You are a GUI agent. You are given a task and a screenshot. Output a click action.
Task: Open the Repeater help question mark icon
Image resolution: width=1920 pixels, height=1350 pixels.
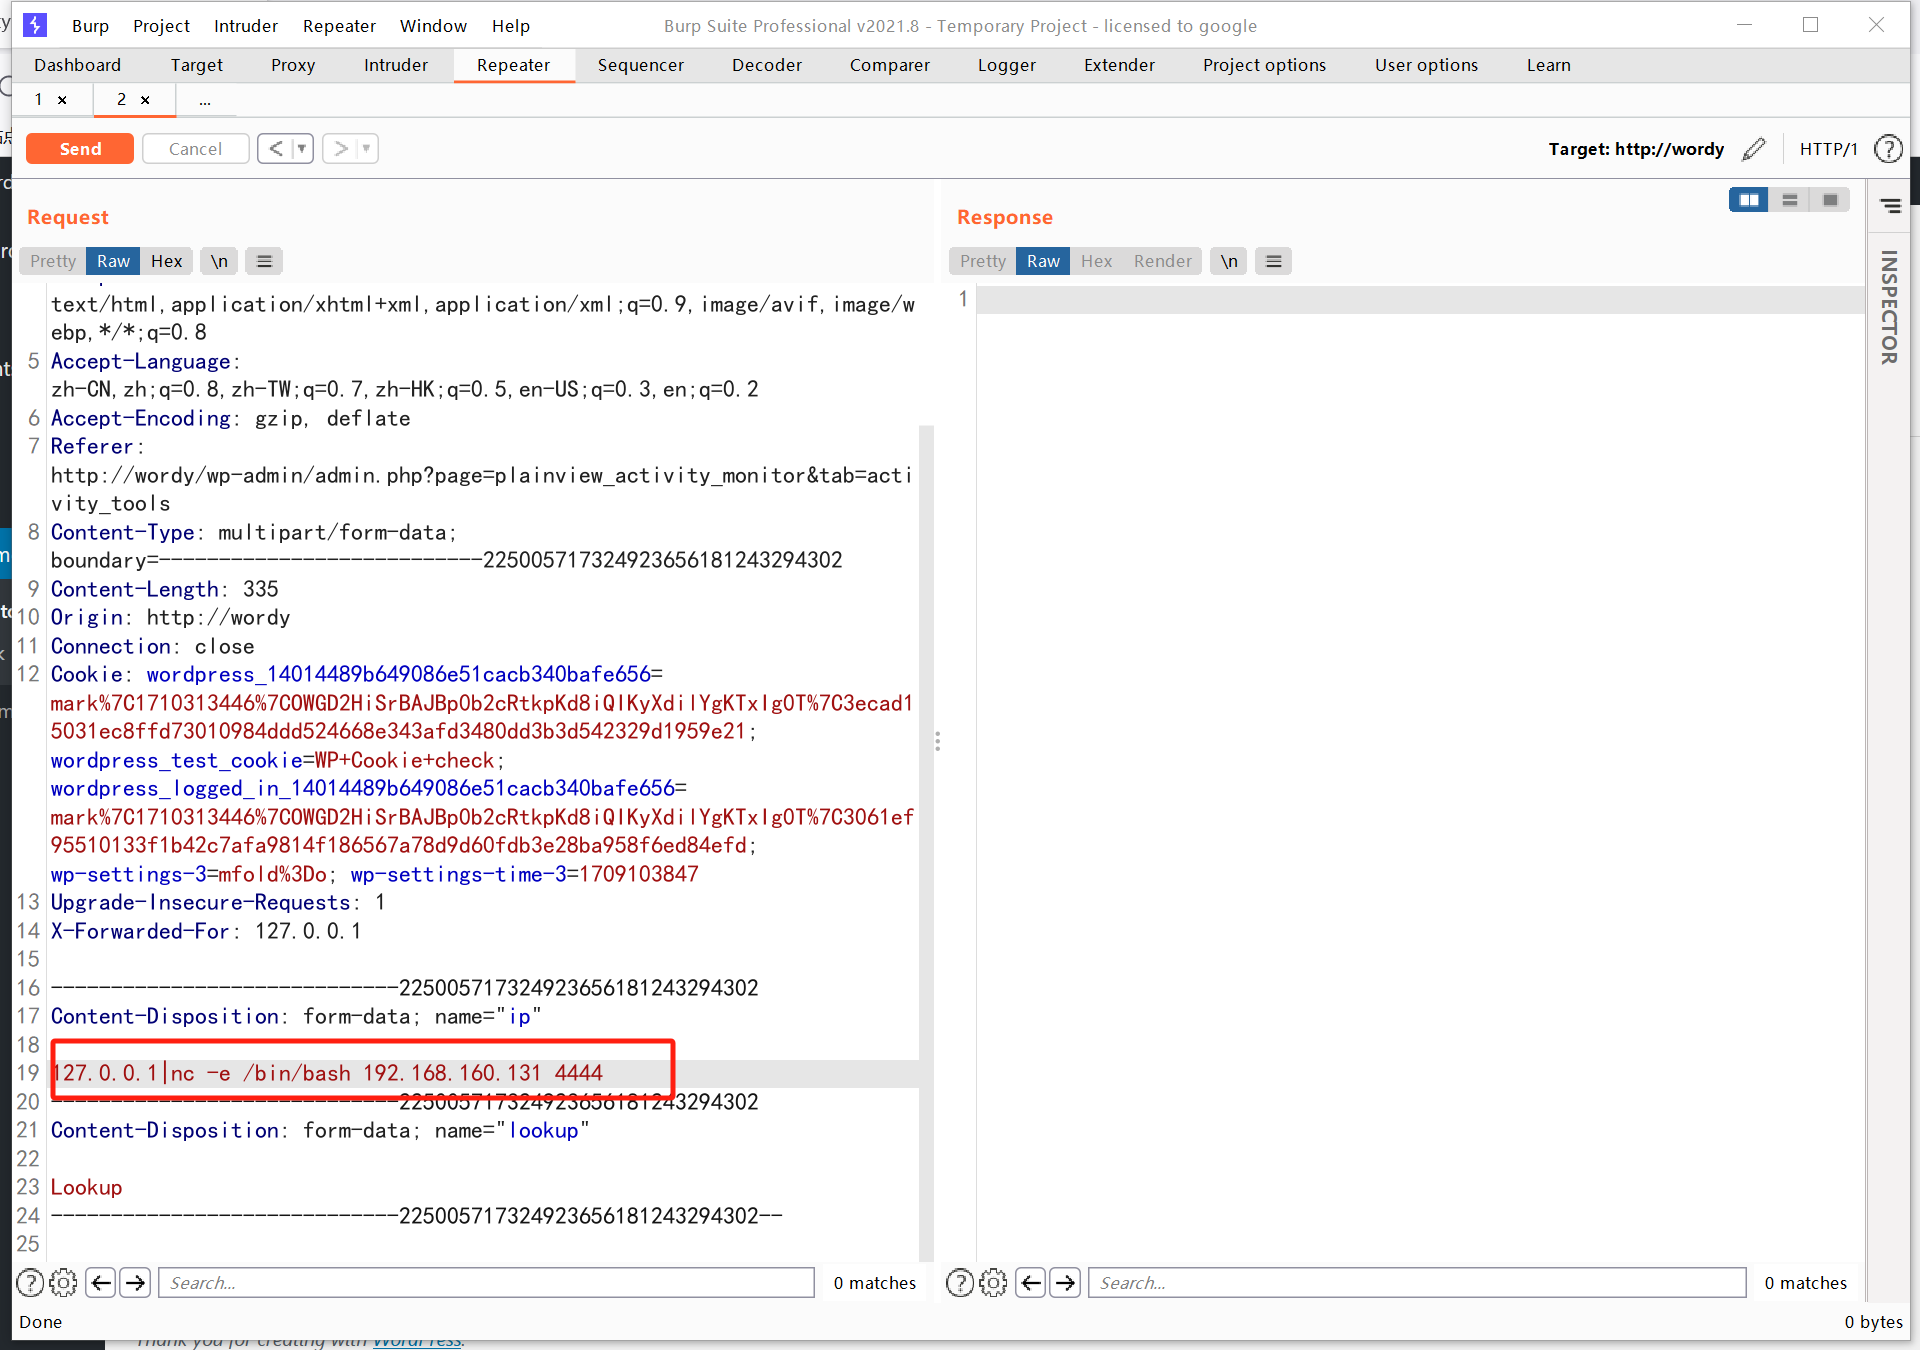[1888, 149]
